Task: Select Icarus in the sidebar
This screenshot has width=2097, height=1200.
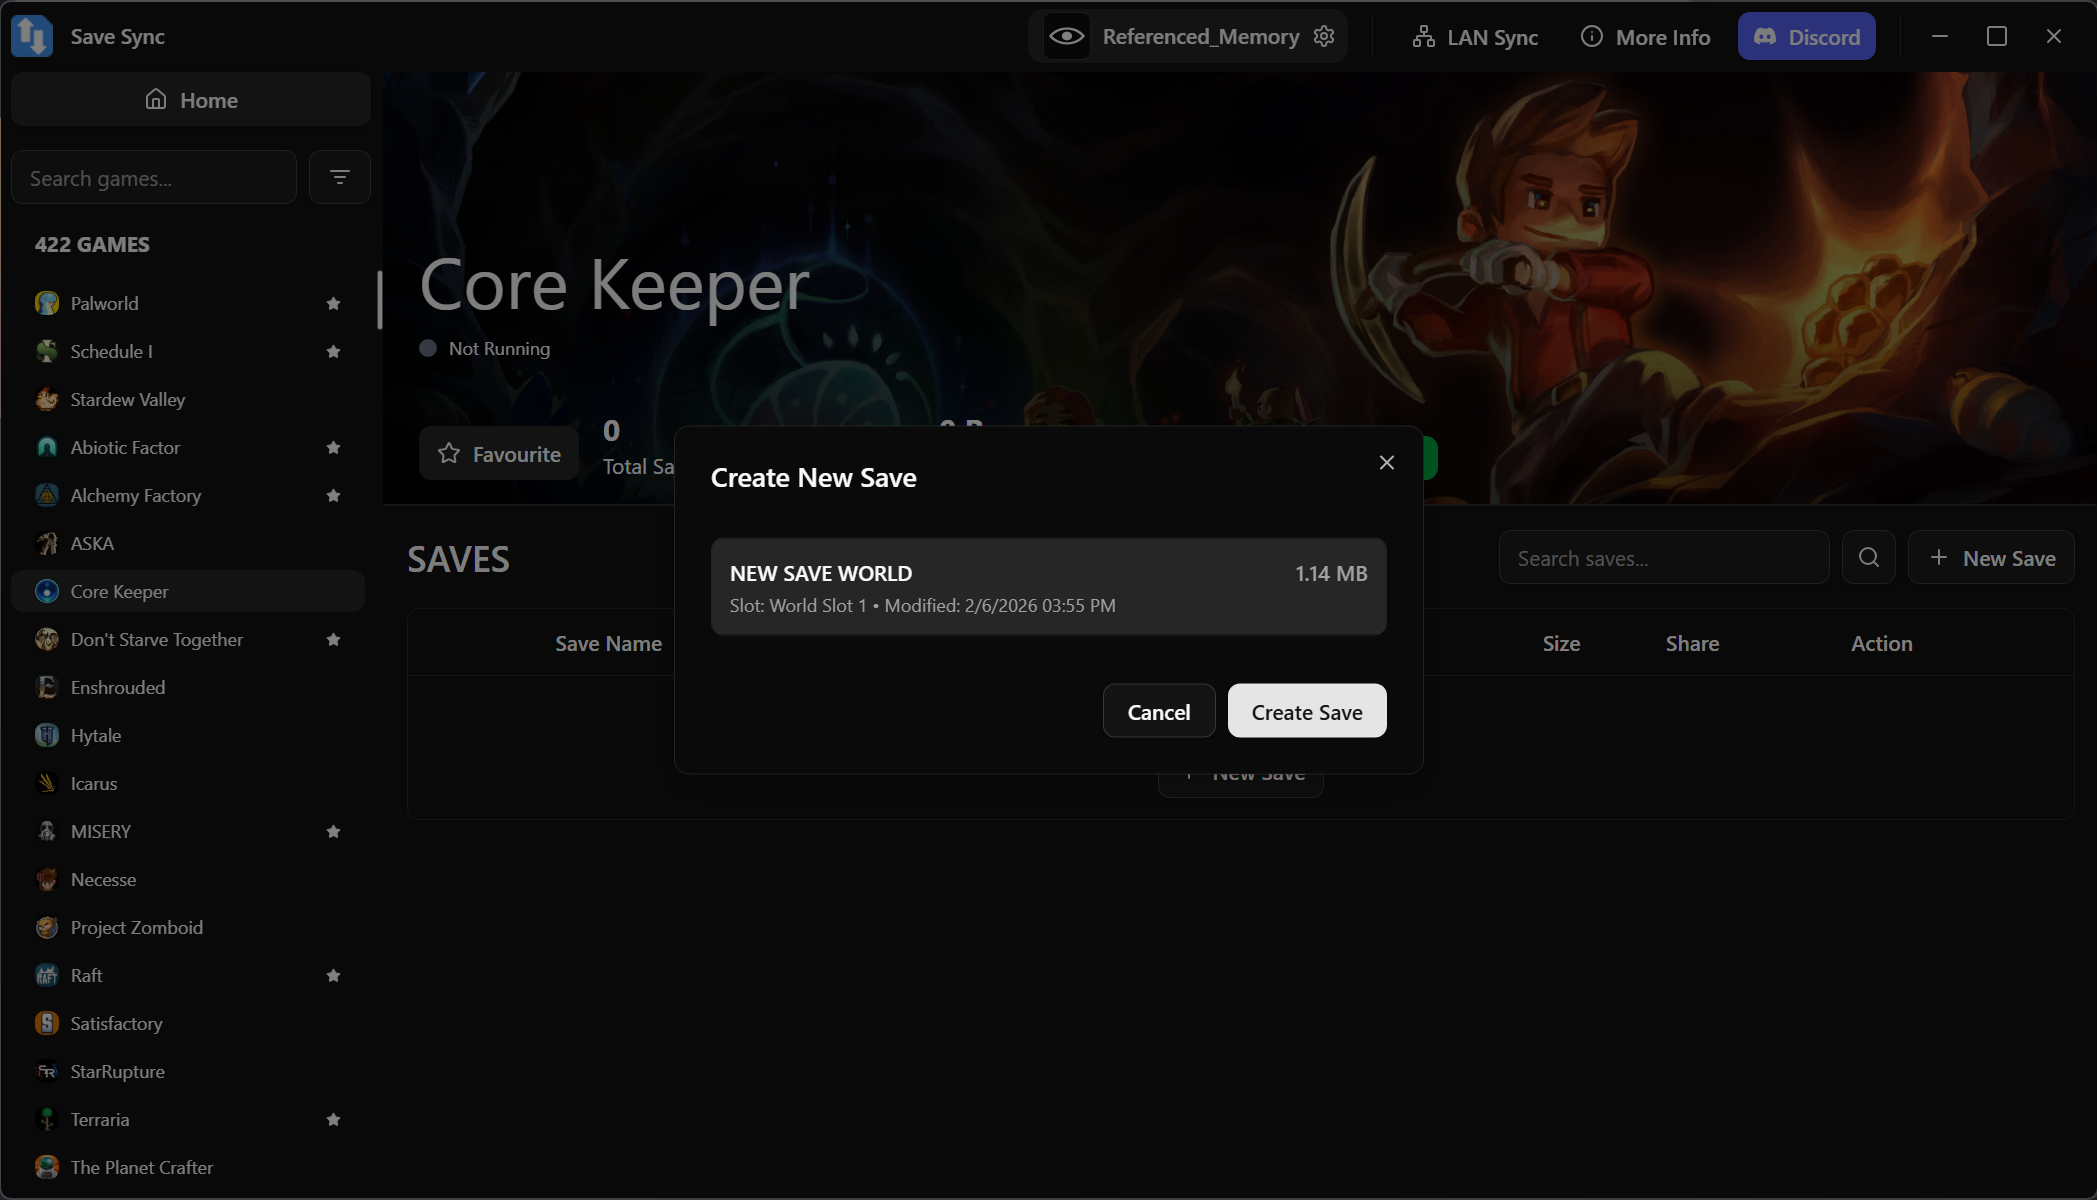Action: [x=188, y=783]
